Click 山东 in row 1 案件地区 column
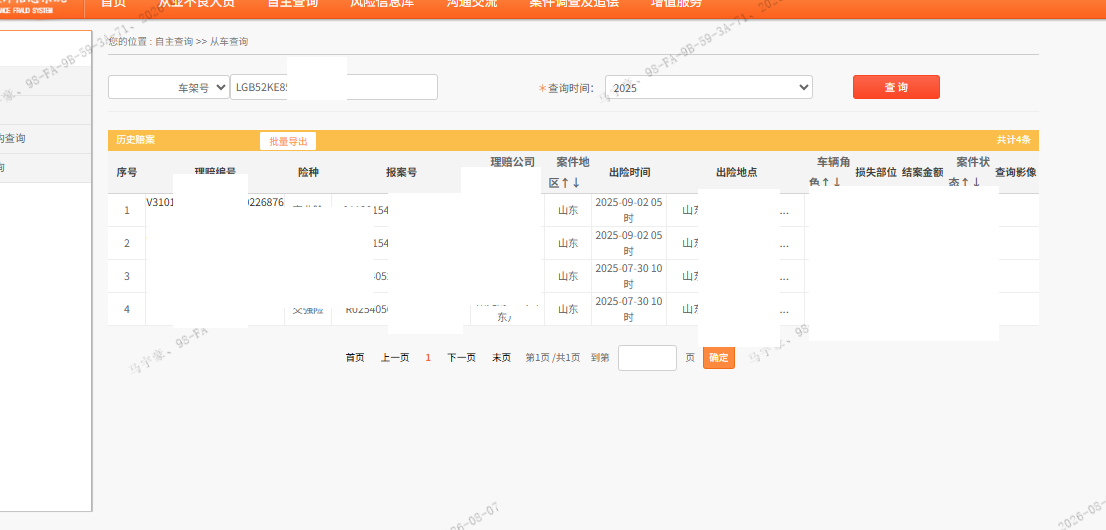 [x=568, y=210]
